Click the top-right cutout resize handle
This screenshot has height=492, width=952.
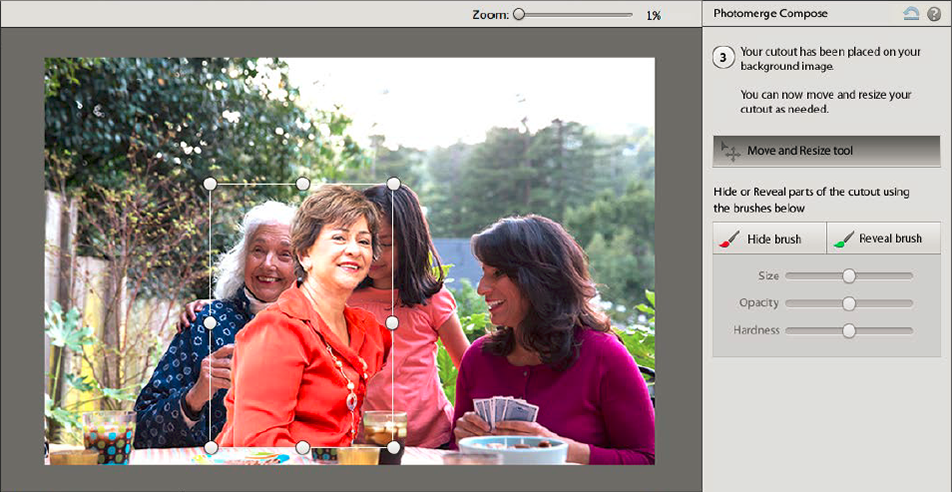(393, 184)
